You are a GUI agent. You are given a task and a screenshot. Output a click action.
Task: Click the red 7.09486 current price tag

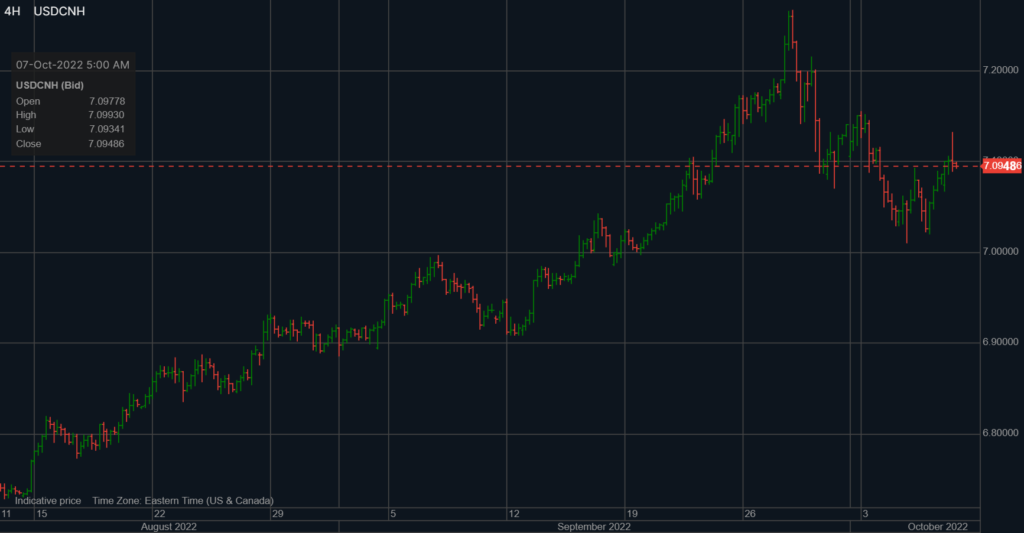pyautogui.click(x=1001, y=166)
